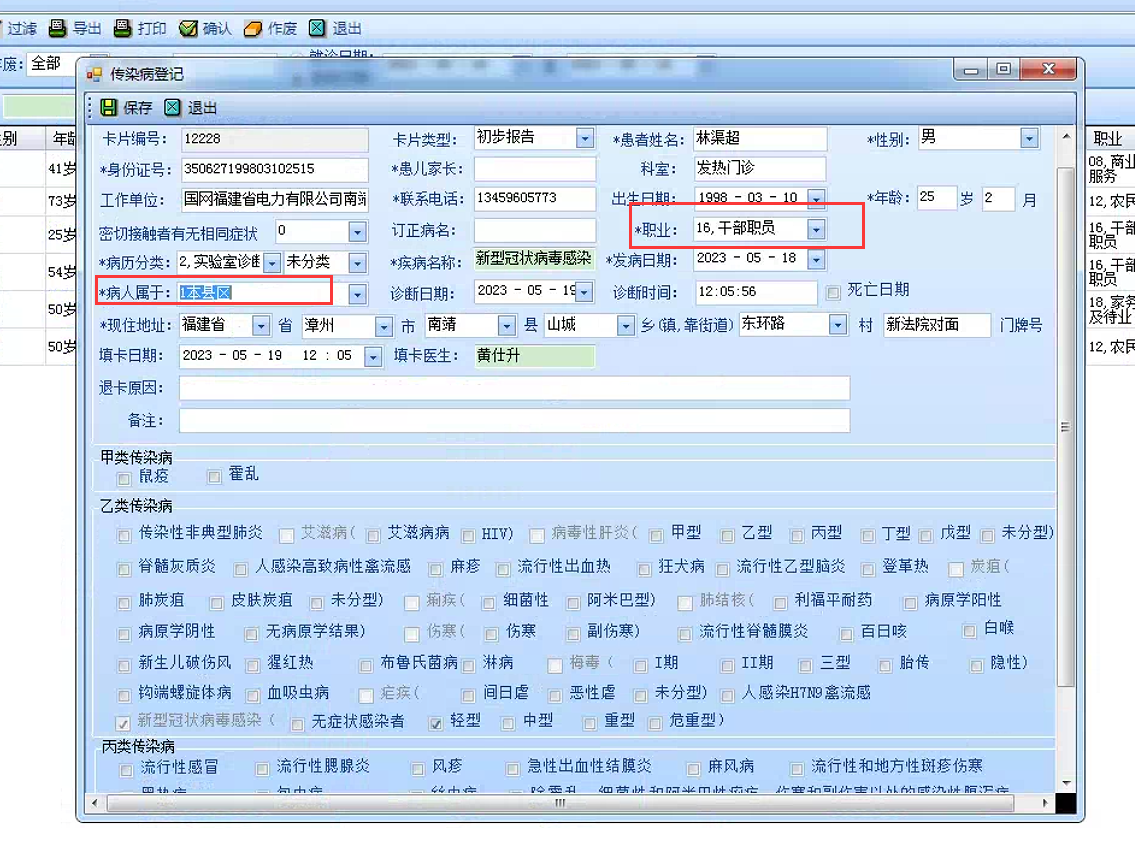1135x841 pixels.
Task: Check the 登革热 checkbox
Action: pos(868,569)
